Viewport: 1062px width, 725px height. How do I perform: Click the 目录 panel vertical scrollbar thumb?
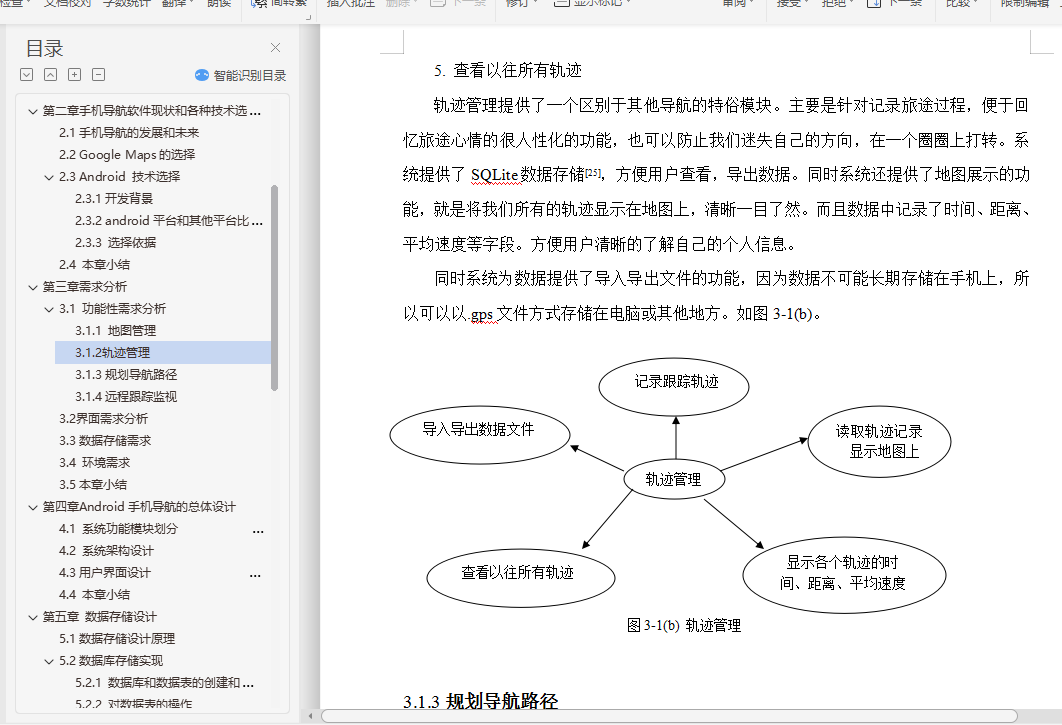pos(274,288)
